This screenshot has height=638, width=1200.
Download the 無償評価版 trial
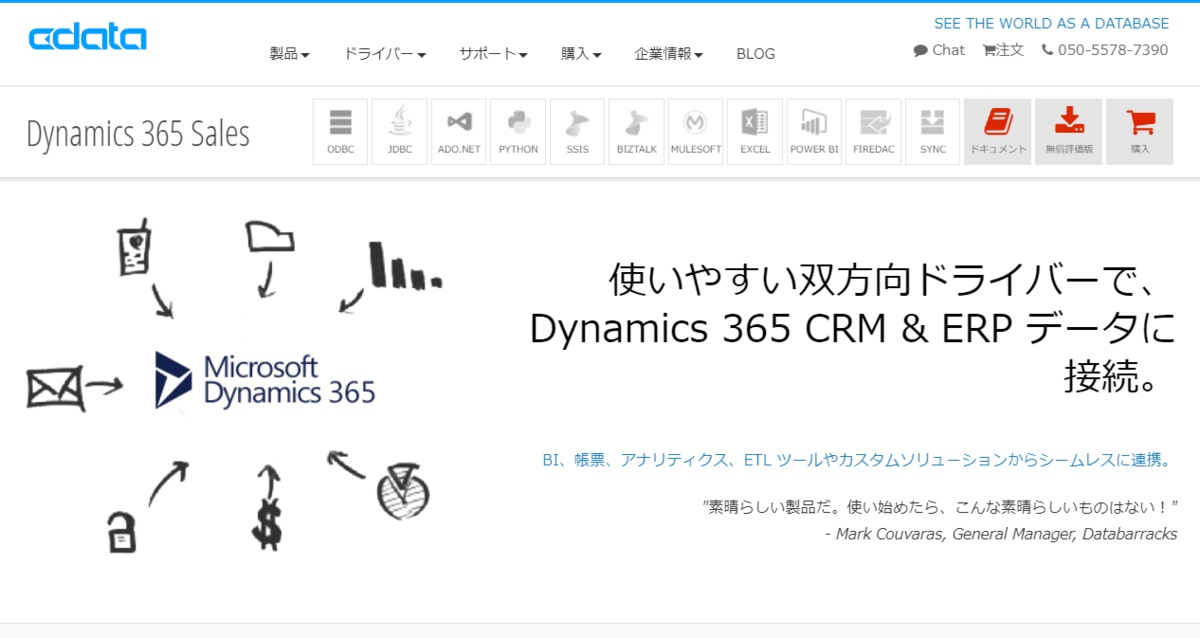pos(1069,131)
